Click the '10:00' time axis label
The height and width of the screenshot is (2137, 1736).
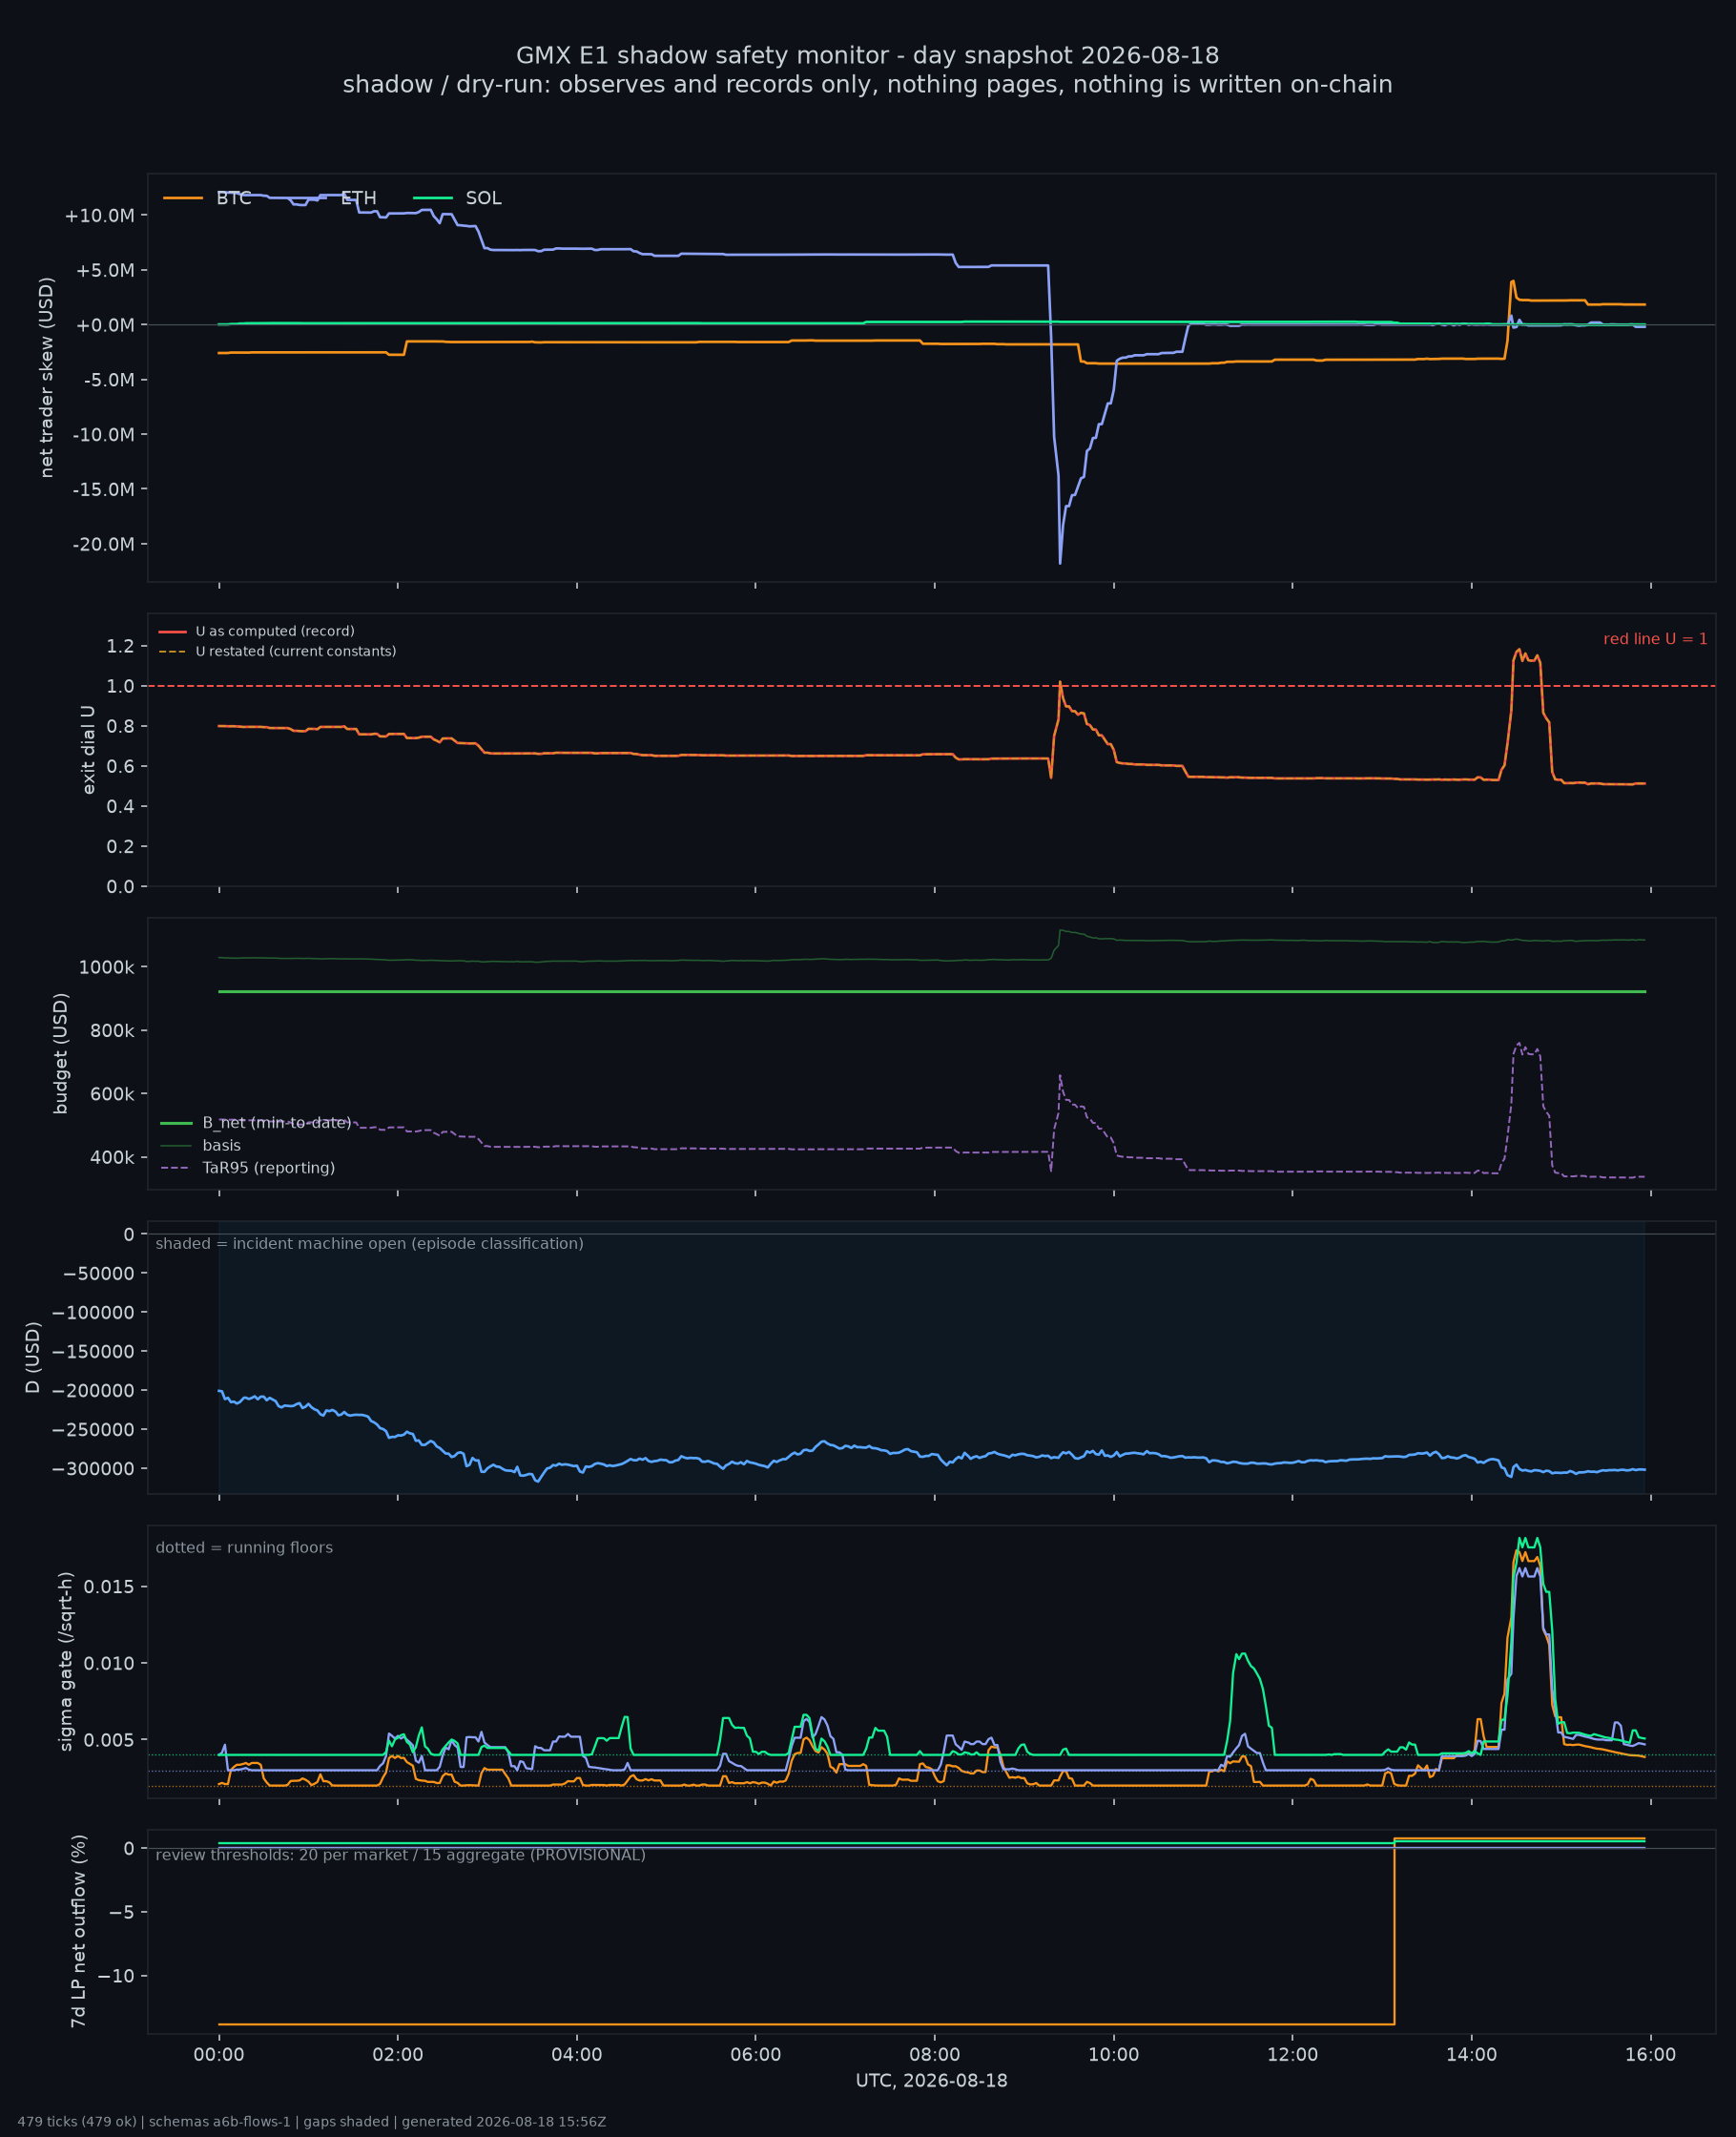[1114, 2056]
